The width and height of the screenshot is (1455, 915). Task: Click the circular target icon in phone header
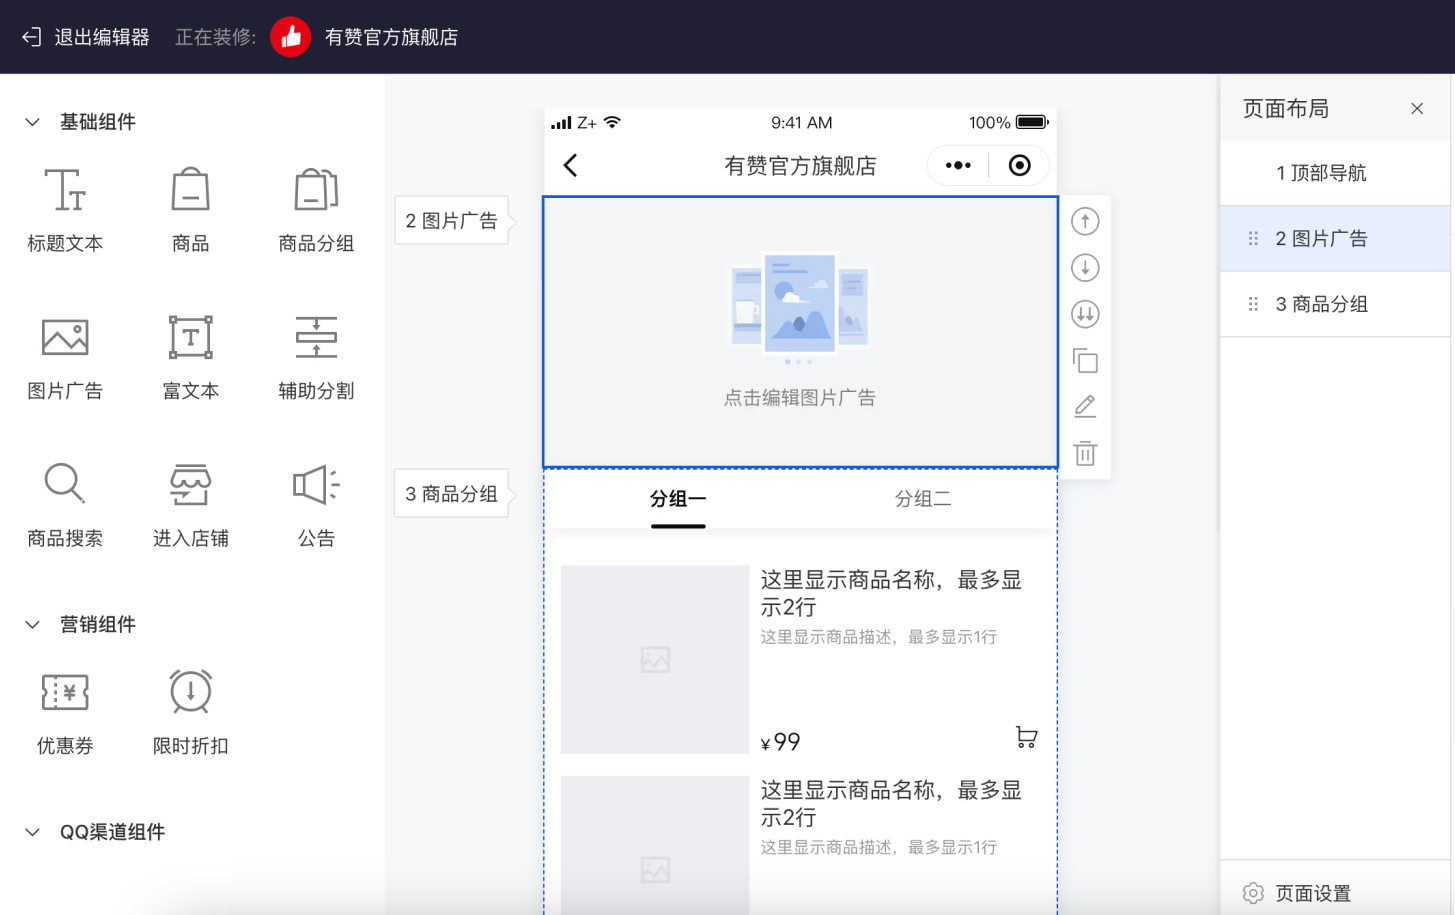pos(1019,165)
